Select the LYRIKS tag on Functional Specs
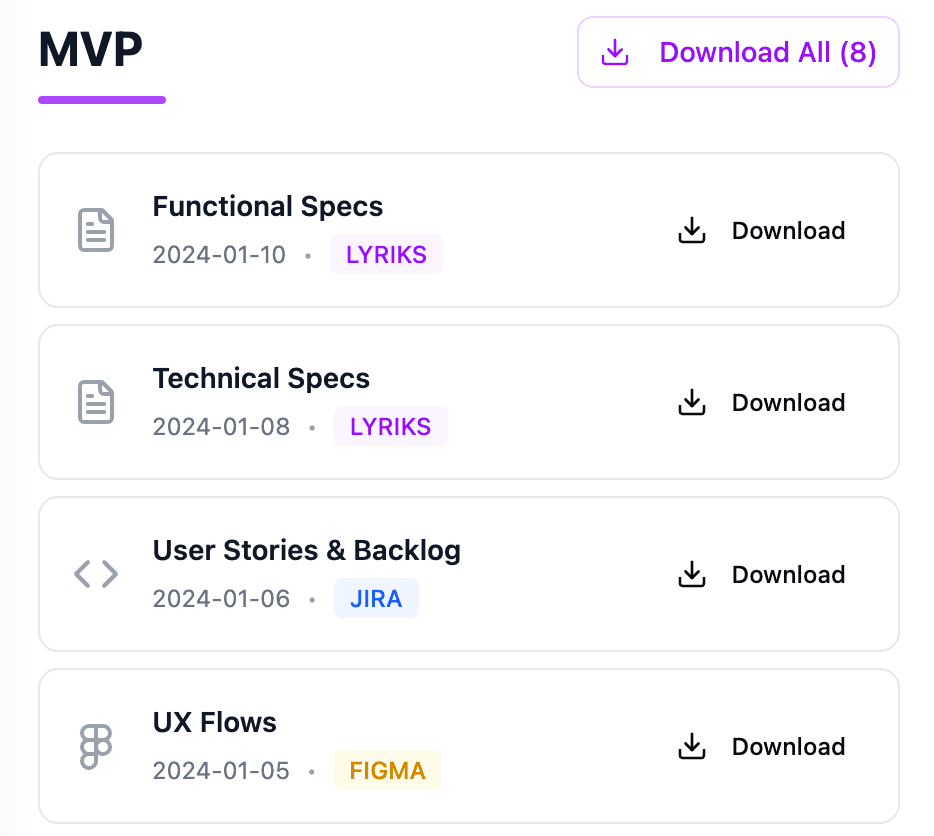Screen dimensions: 934x836 (x=386, y=255)
